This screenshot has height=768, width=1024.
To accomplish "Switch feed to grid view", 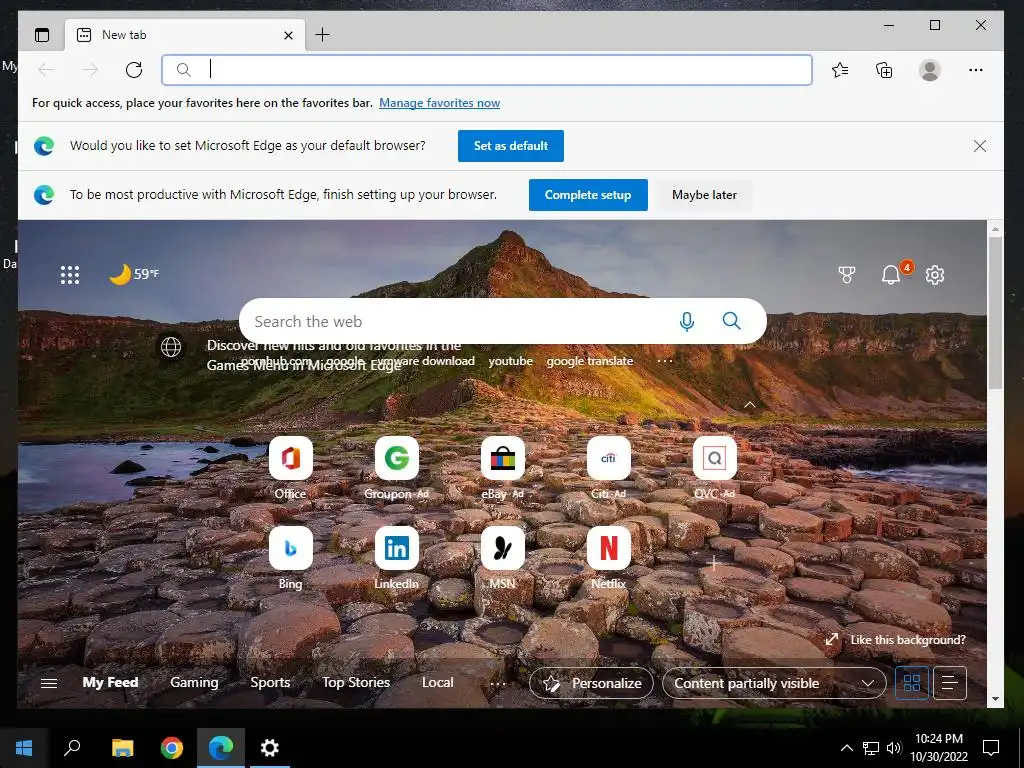I will 912,683.
